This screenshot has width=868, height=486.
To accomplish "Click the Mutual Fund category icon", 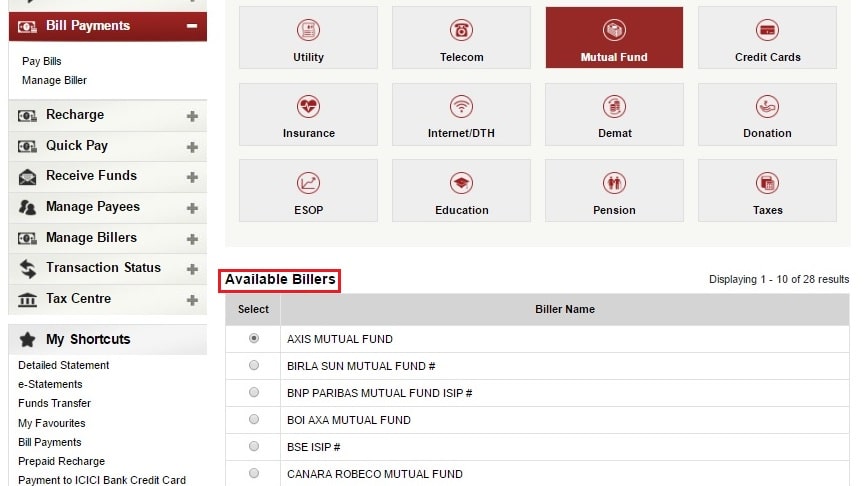I will coord(614,30).
